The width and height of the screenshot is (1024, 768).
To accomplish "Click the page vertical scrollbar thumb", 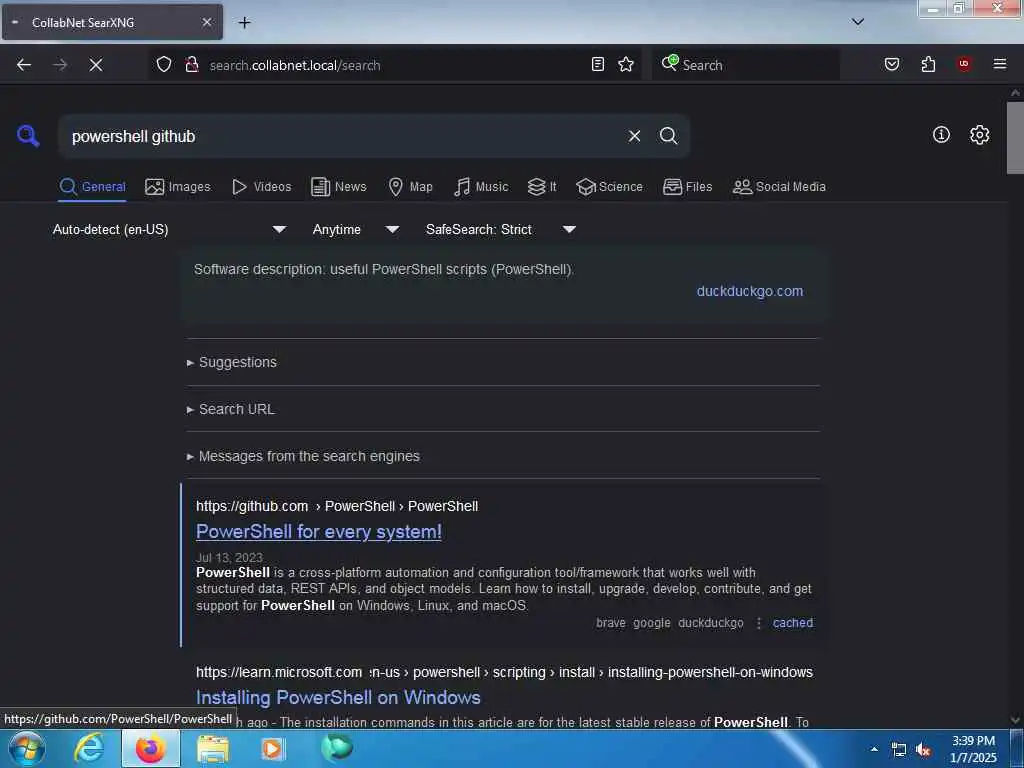I will (x=1015, y=137).
